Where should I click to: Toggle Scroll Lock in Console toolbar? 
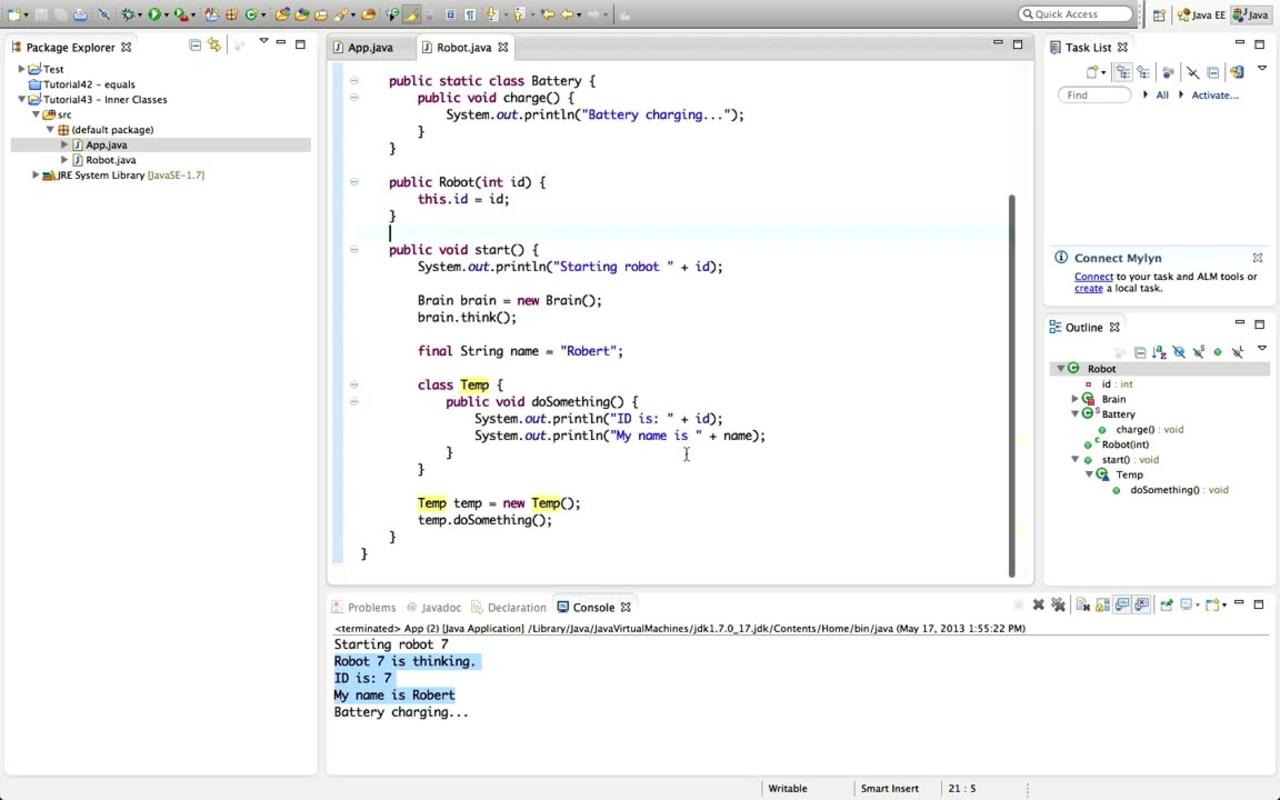1102,605
